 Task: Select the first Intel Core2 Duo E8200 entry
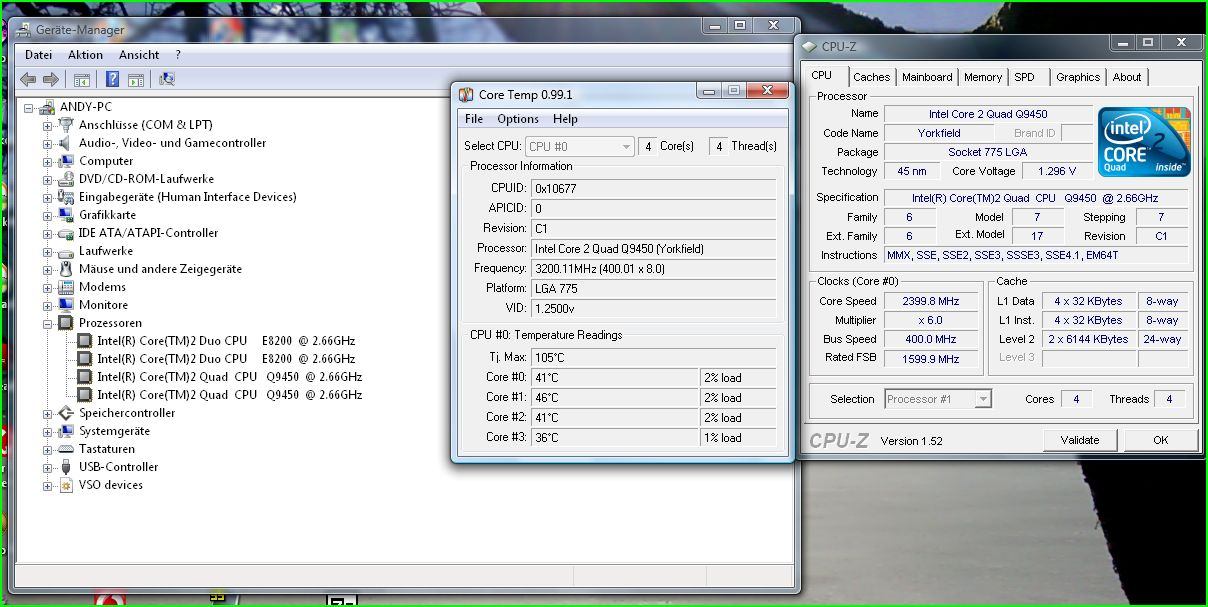click(226, 341)
